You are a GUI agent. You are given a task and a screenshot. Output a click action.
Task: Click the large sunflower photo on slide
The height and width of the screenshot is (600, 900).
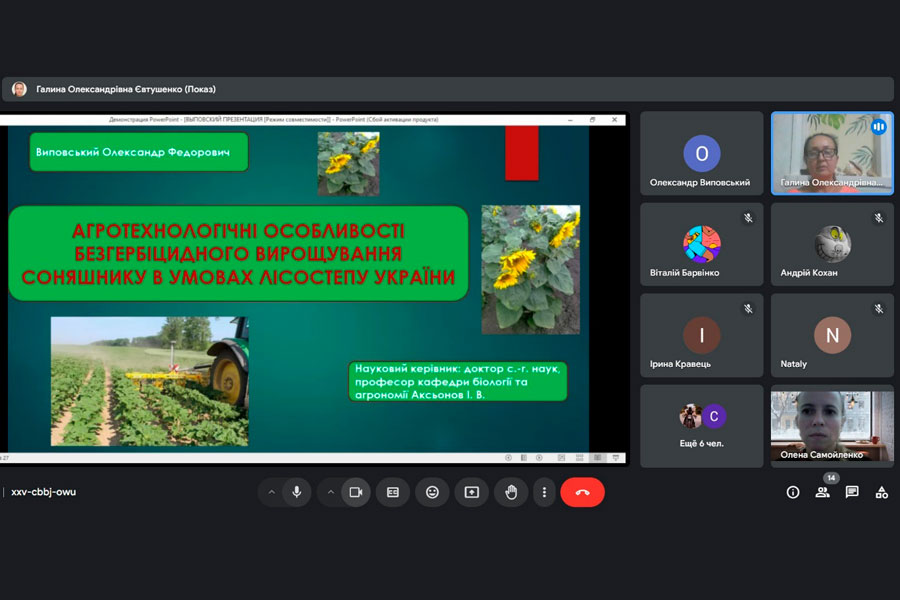pos(530,269)
